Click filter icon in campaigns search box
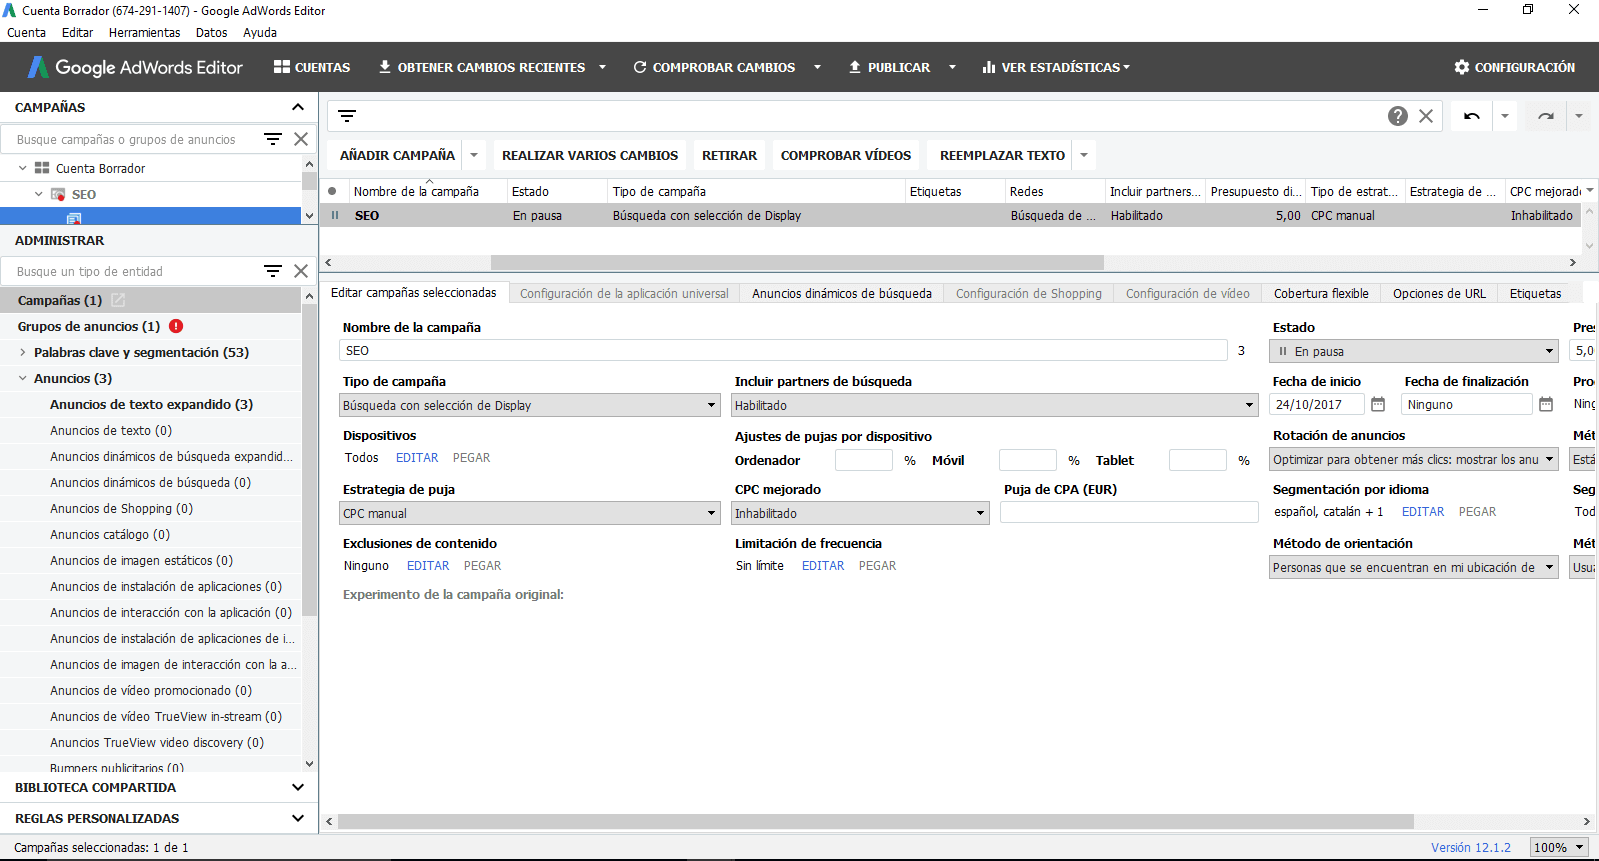This screenshot has height=861, width=1599. pos(273,139)
